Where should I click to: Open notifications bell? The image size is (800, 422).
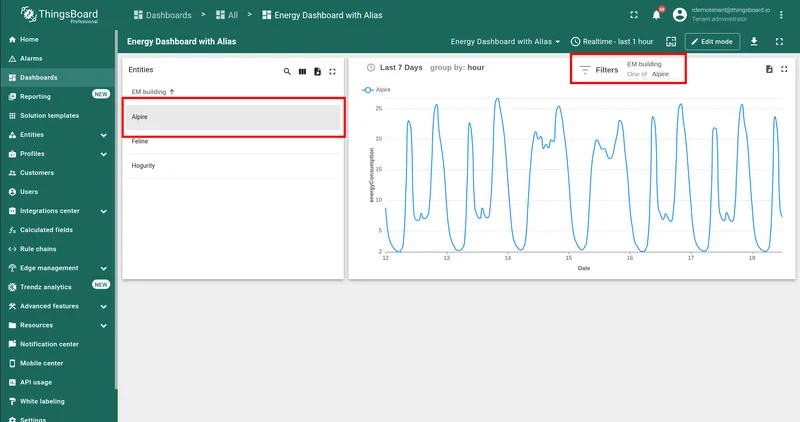[x=657, y=15]
